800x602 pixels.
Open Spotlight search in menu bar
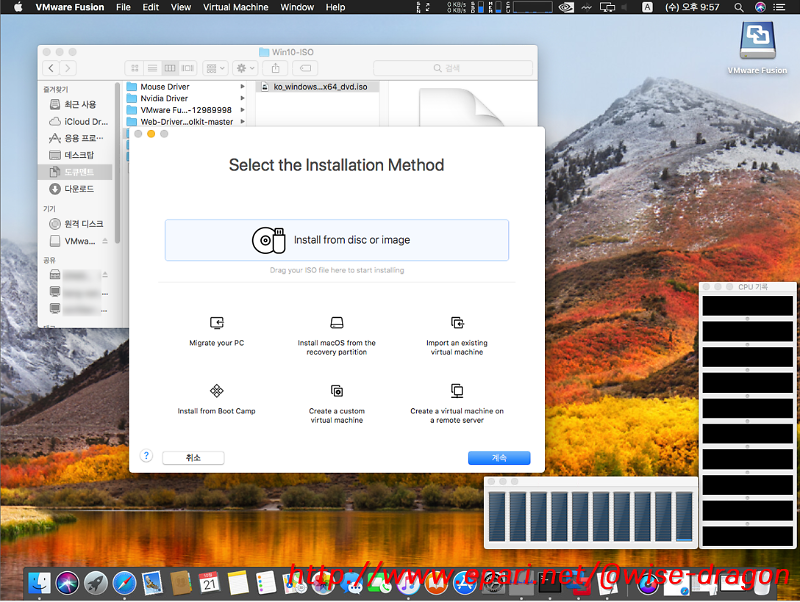738,7
